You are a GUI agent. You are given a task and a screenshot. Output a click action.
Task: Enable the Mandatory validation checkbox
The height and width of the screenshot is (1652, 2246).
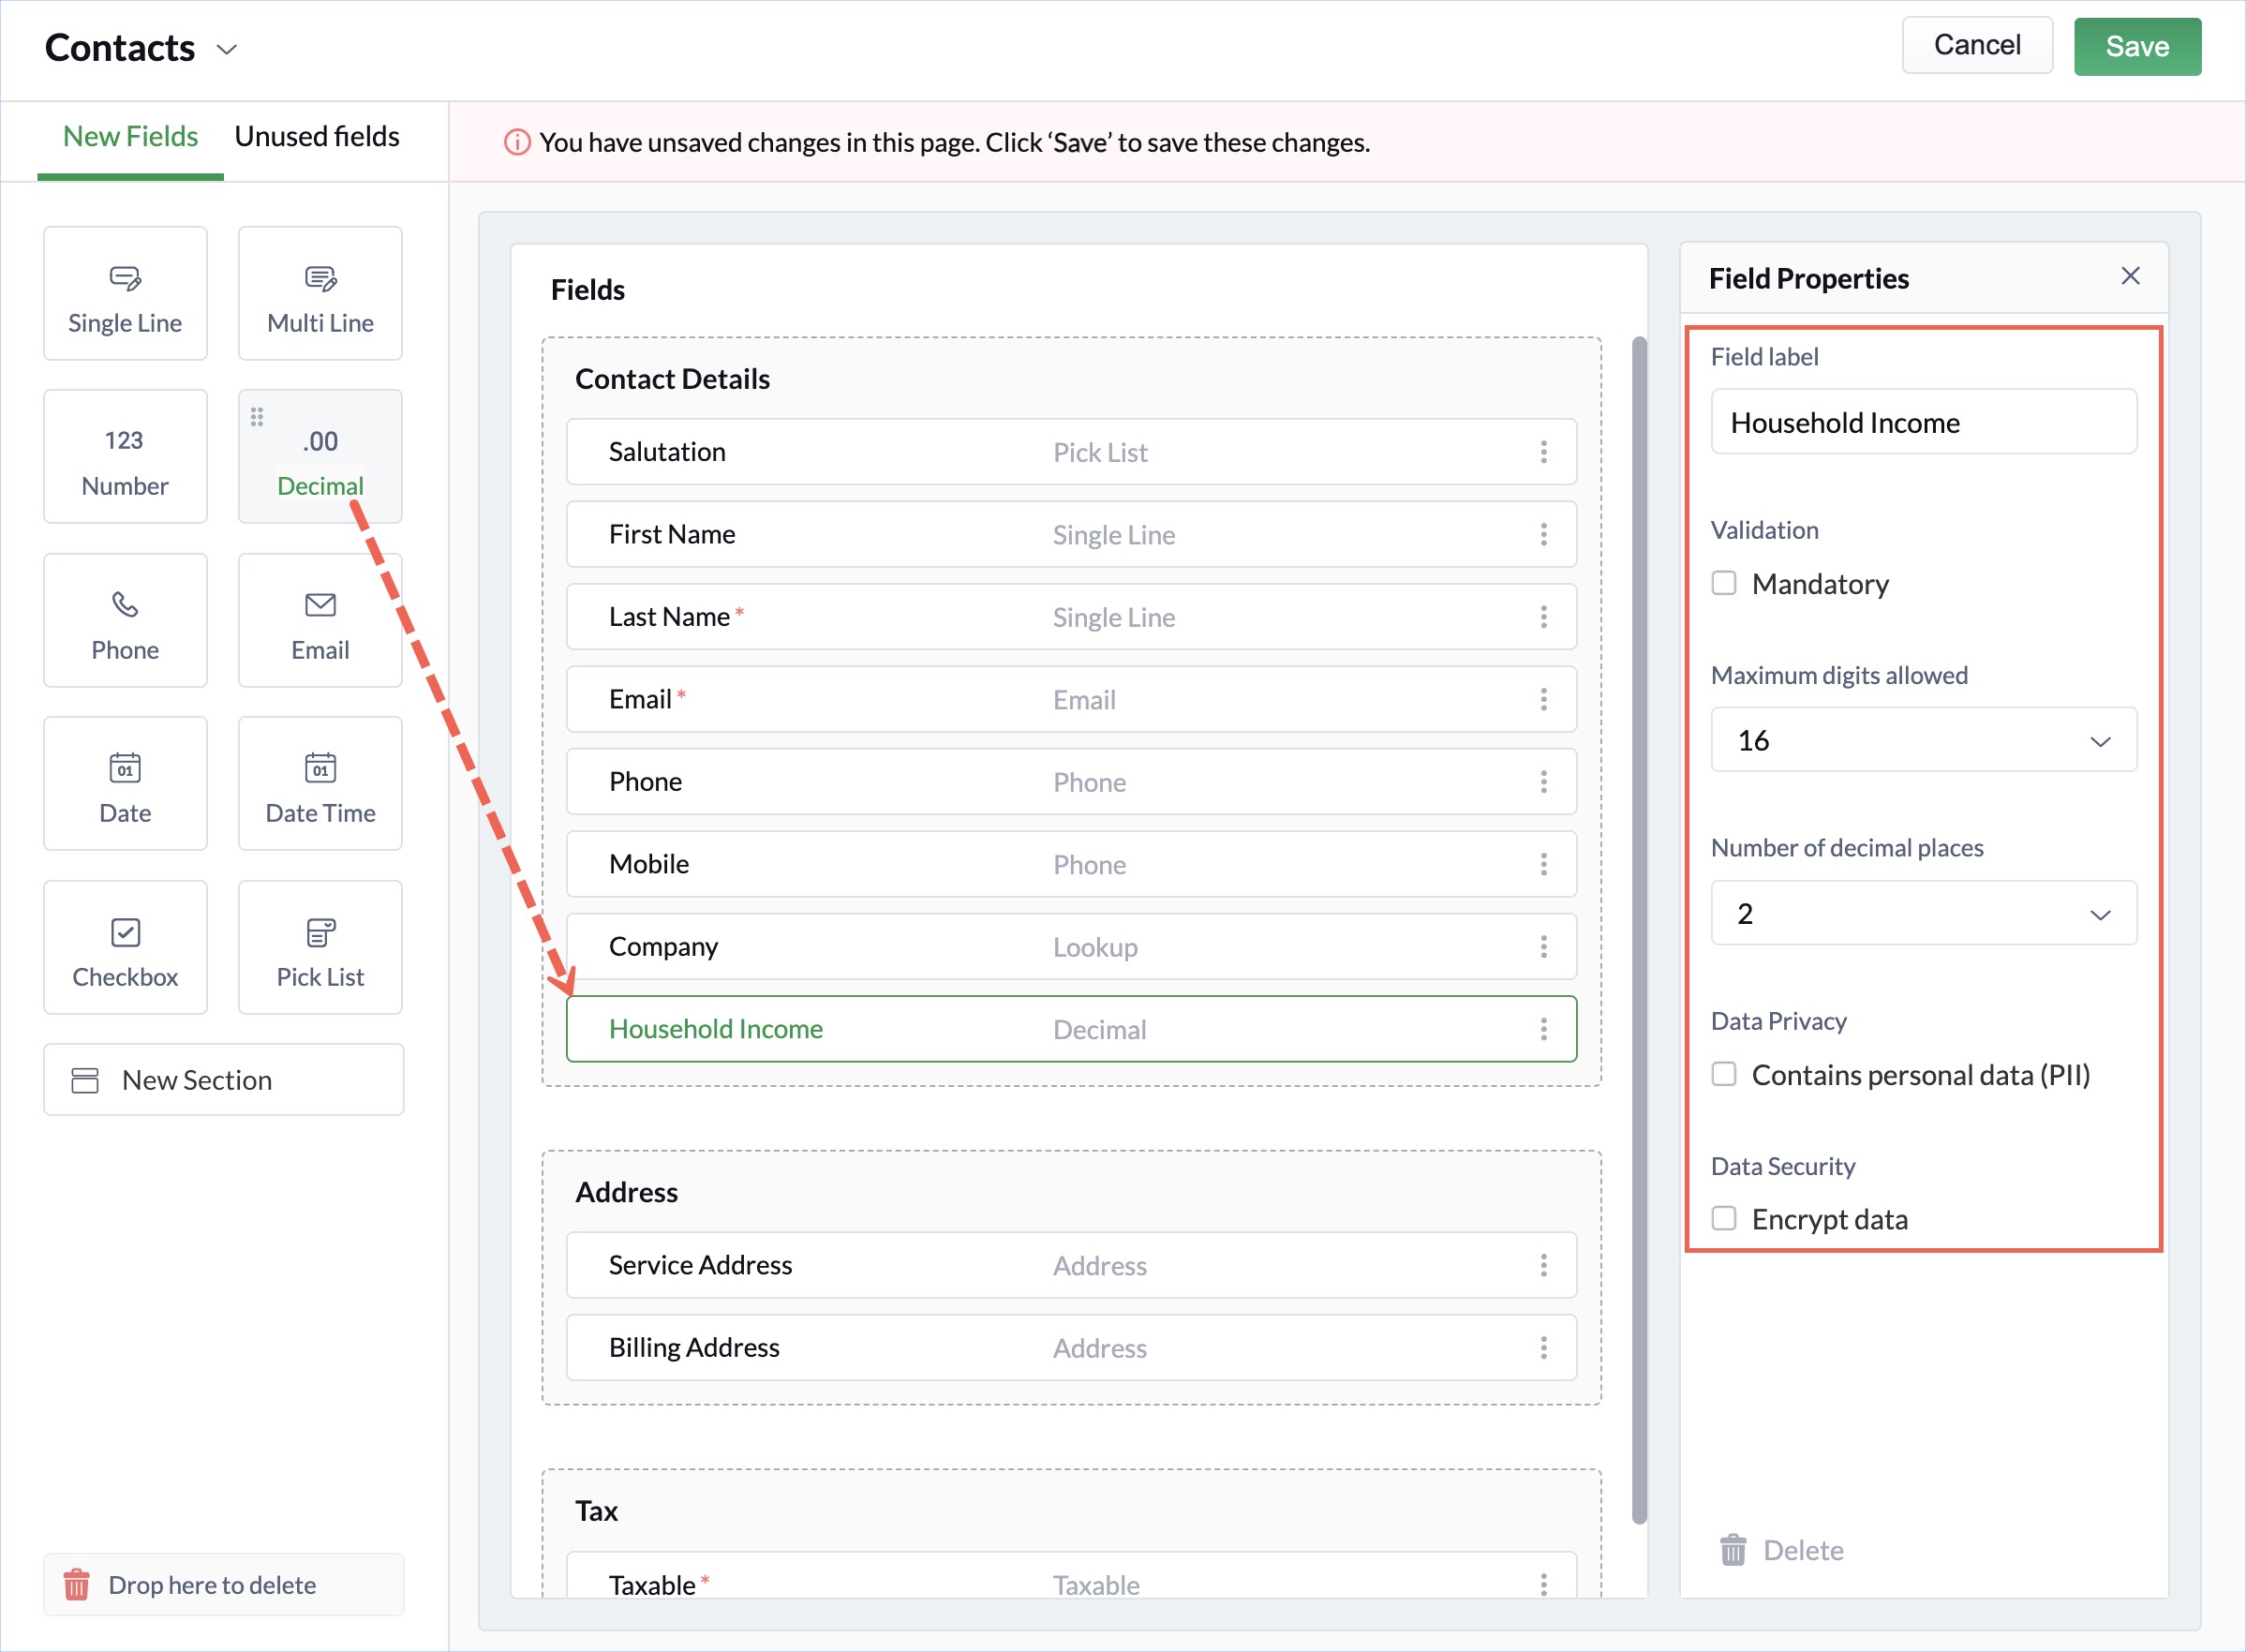[x=1724, y=583]
